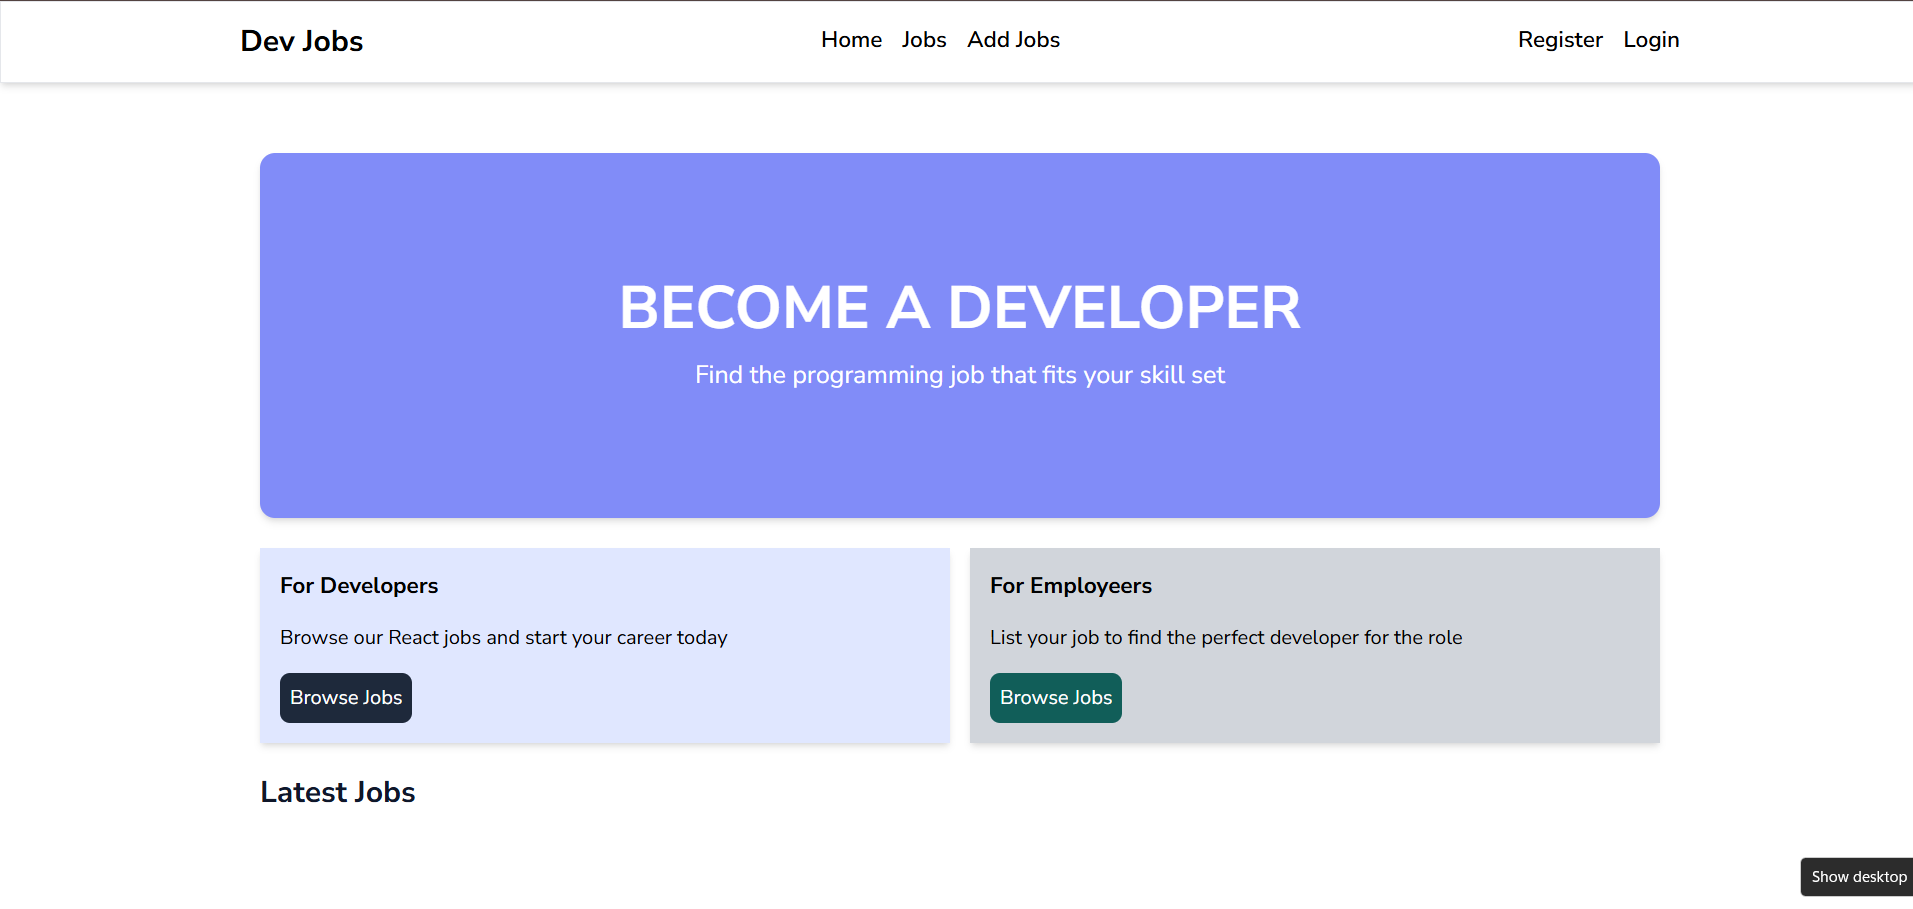
Task: Select the hero tagline about programming jobs
Action: [959, 375]
